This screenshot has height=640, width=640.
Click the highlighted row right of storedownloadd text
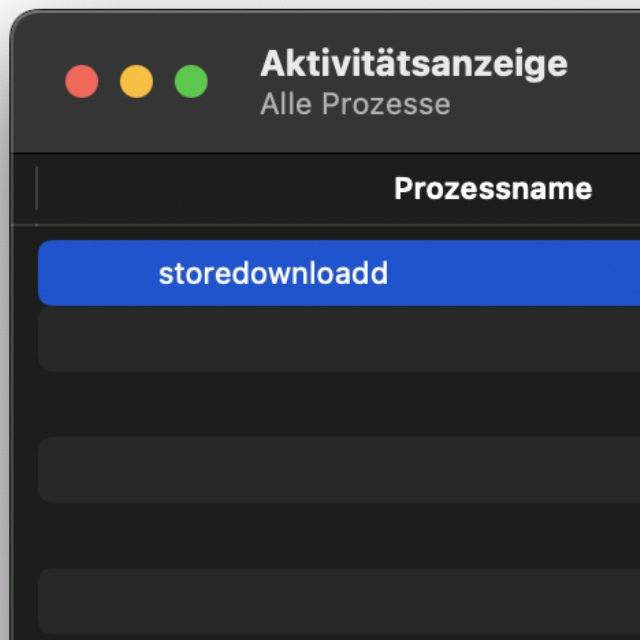(510, 273)
